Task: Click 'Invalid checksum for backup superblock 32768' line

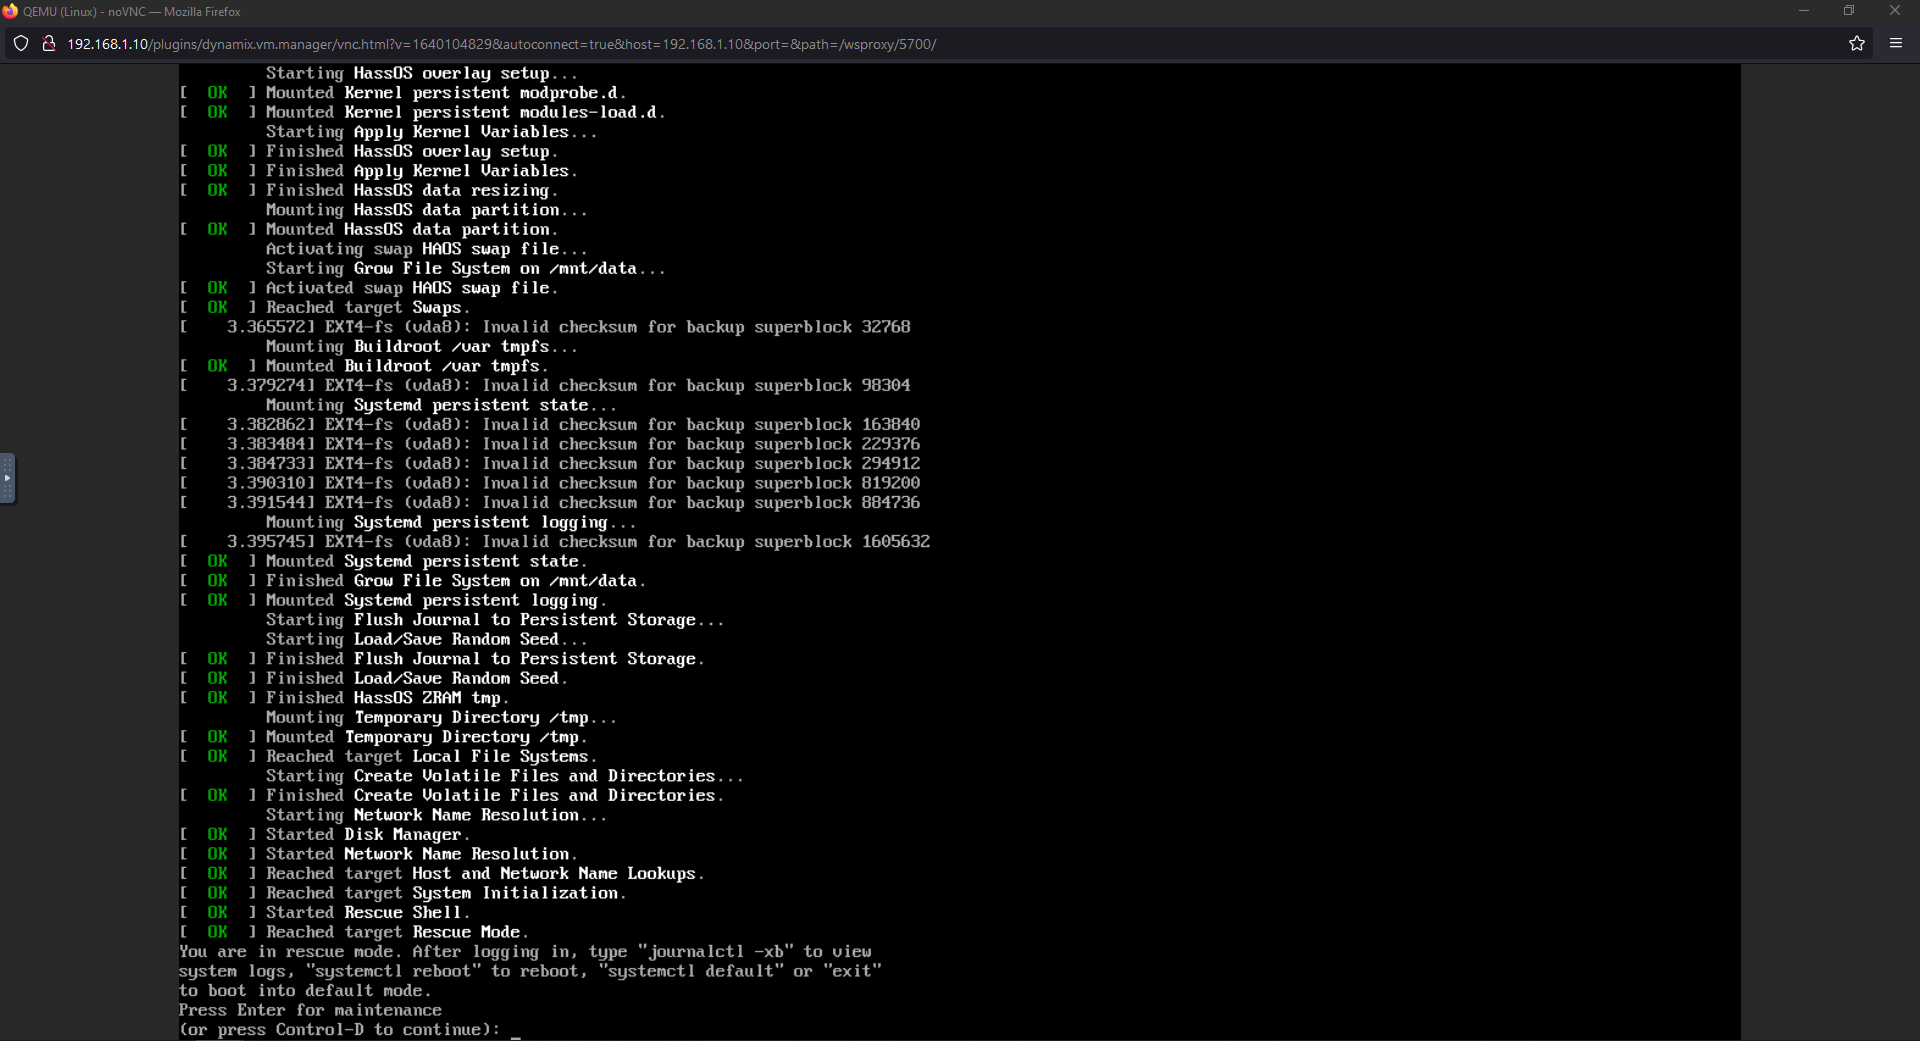Action: pos(545,327)
